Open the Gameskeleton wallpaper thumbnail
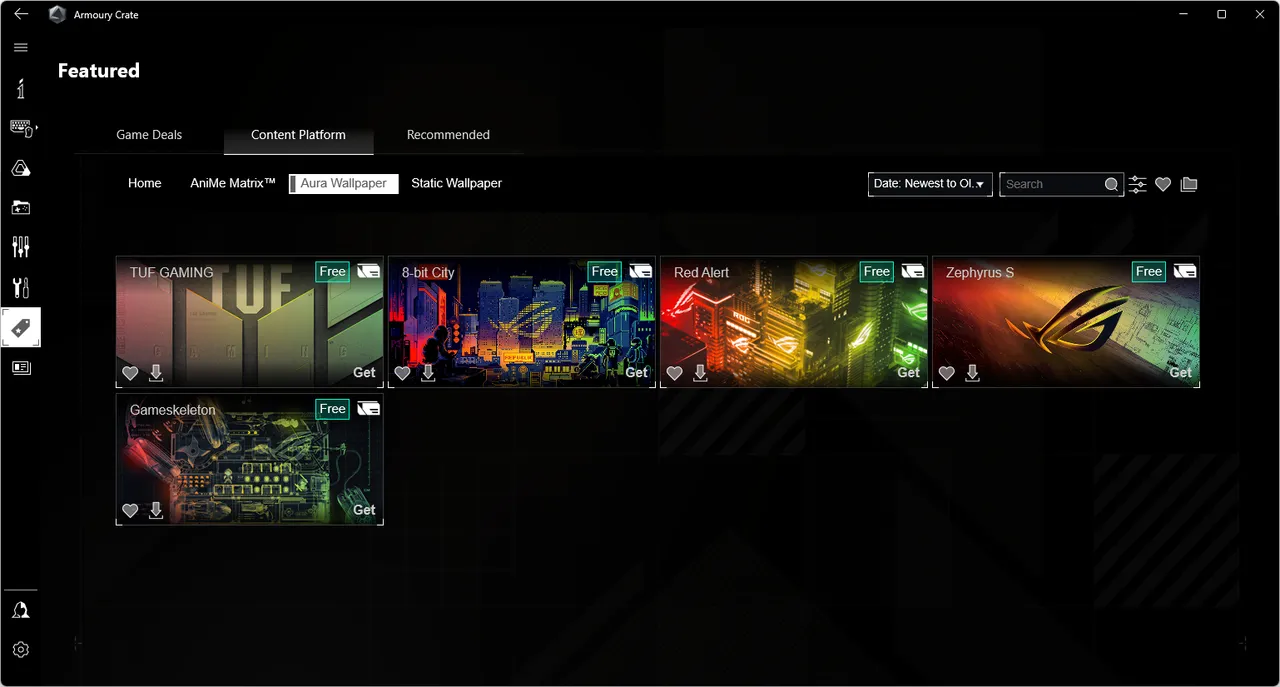1280x687 pixels. click(250, 459)
